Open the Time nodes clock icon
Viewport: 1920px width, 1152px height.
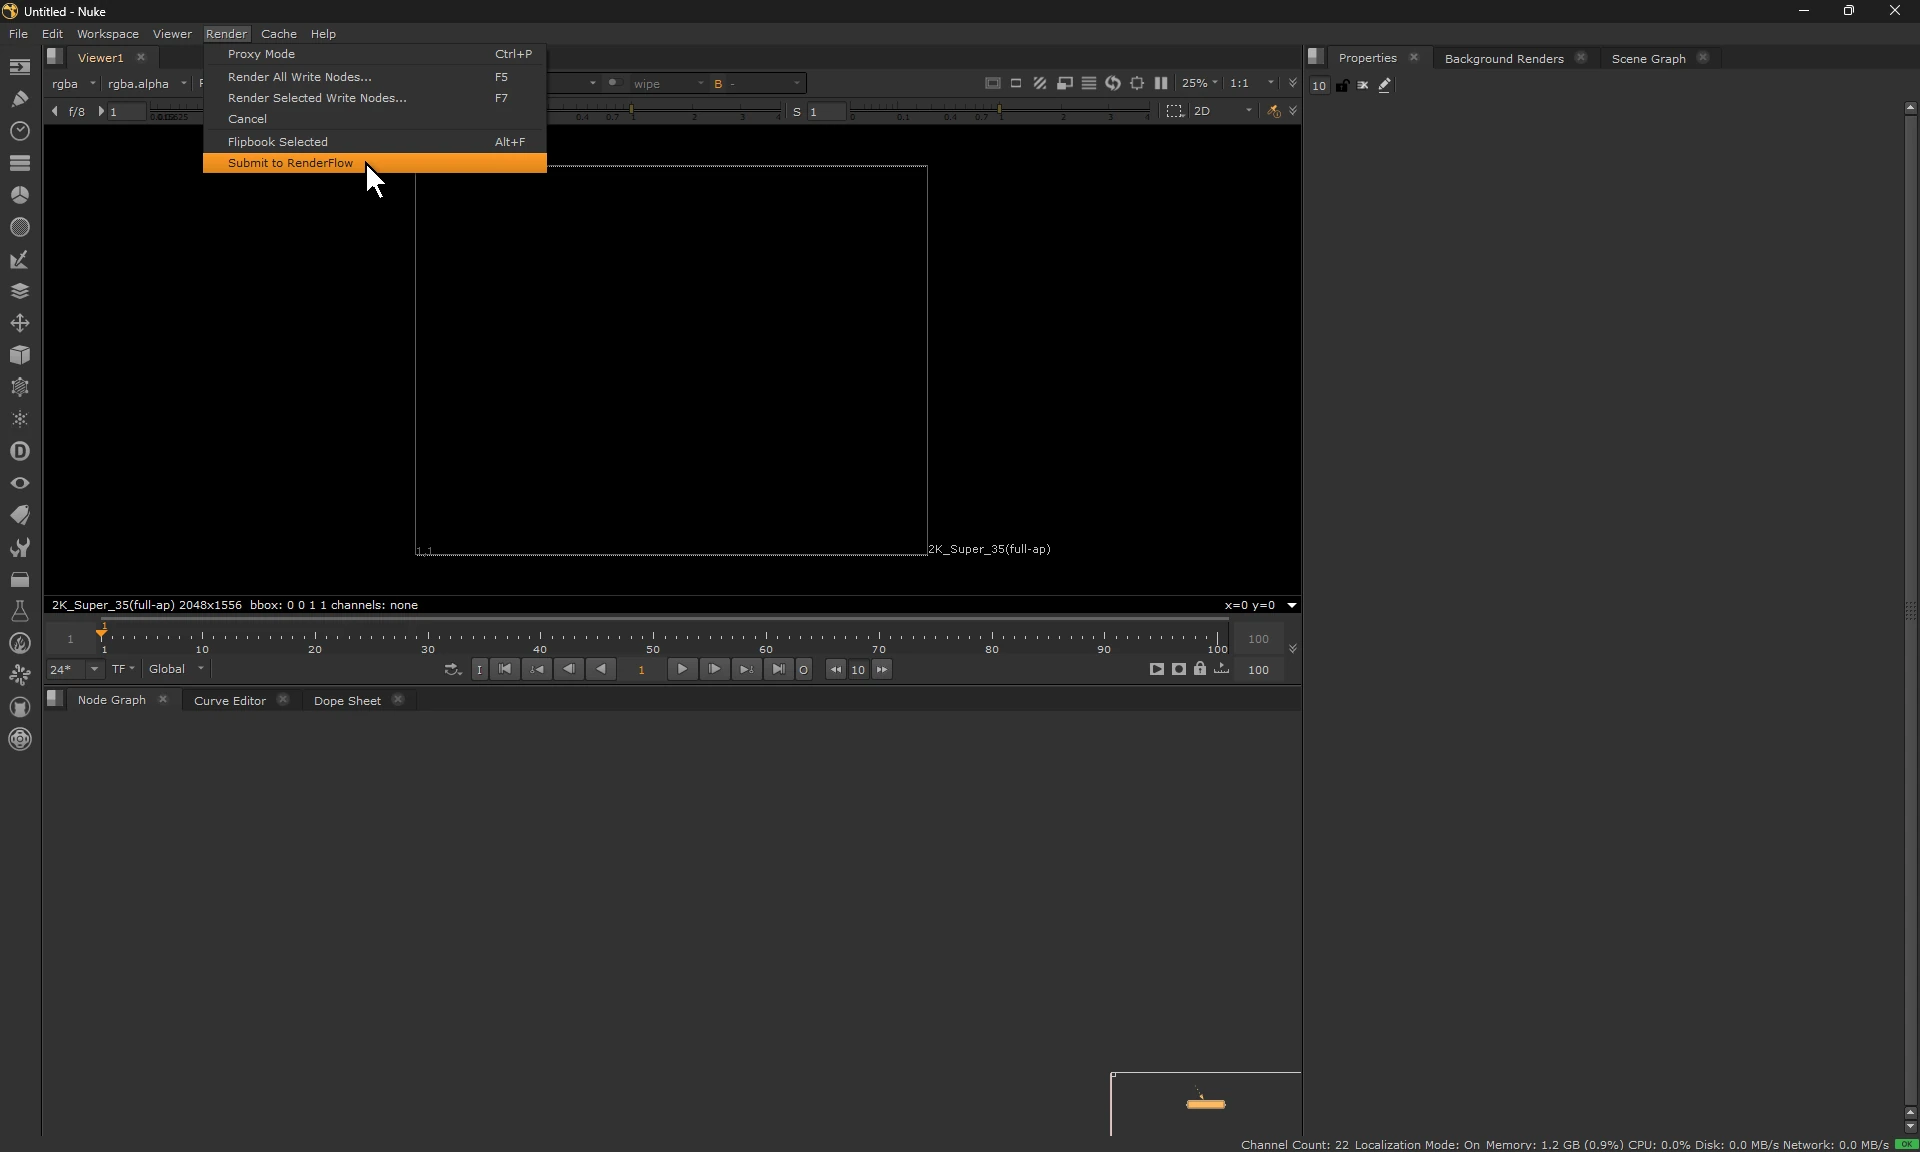20,131
